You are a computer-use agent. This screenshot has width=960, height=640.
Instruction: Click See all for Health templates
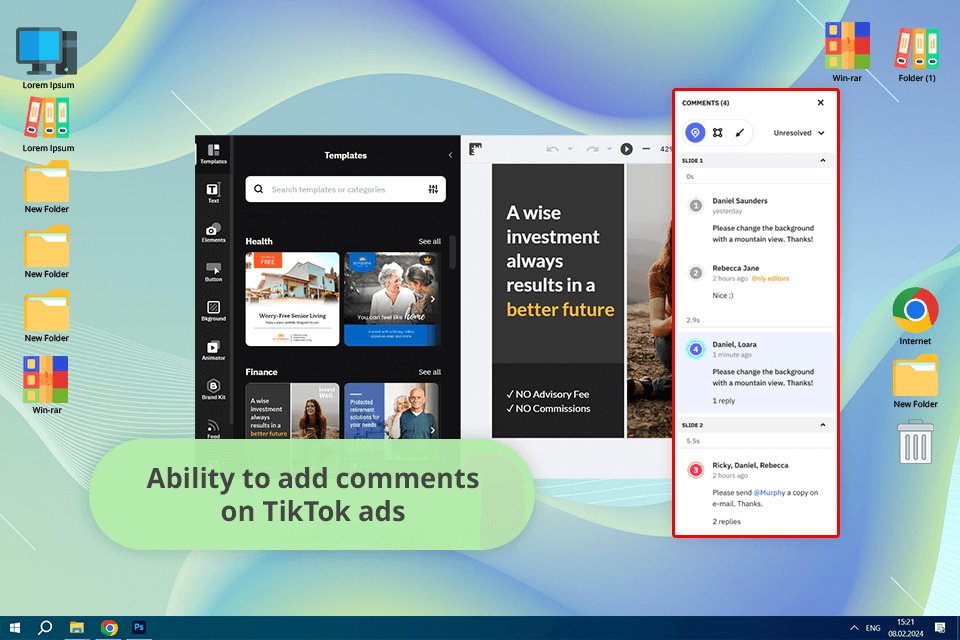429,241
